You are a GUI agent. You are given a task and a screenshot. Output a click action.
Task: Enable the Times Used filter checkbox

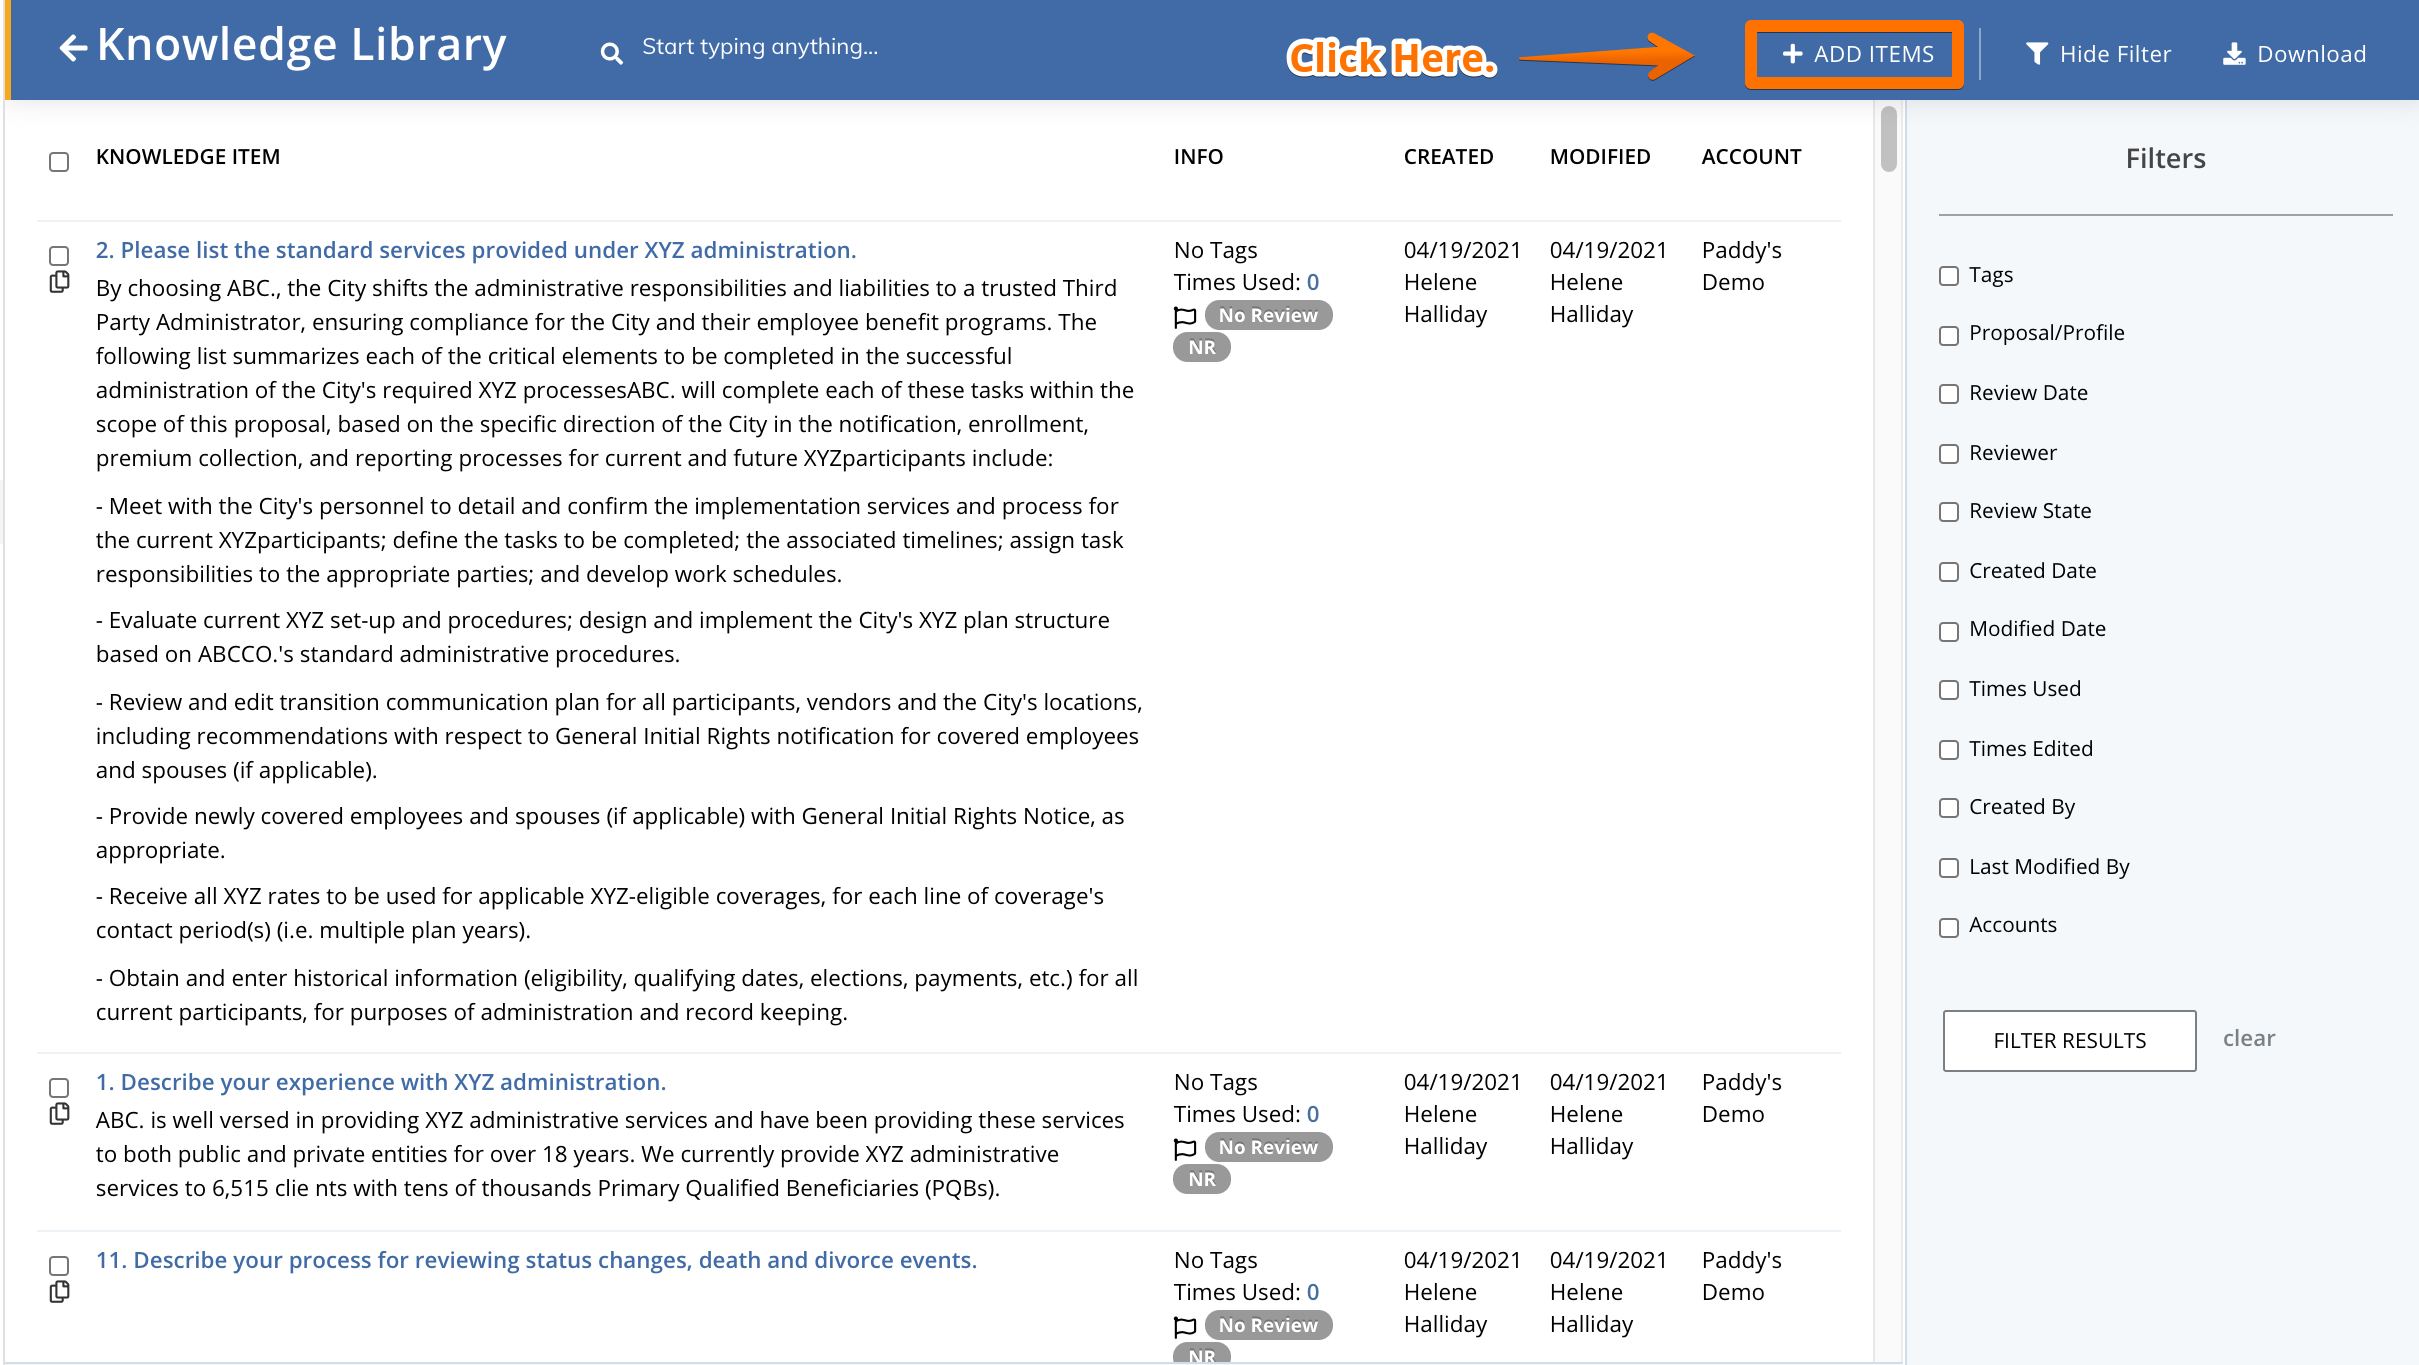[x=1949, y=690]
